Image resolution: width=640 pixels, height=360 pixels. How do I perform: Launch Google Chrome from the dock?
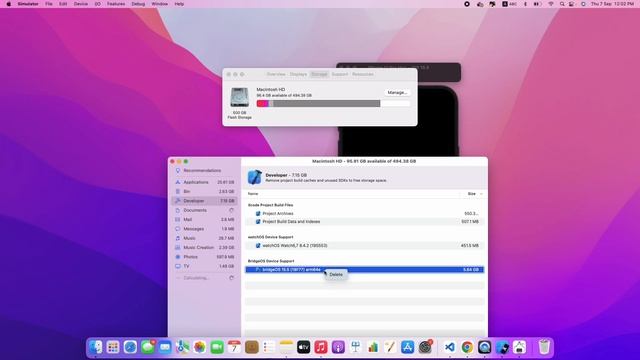pyautogui.click(x=467, y=347)
